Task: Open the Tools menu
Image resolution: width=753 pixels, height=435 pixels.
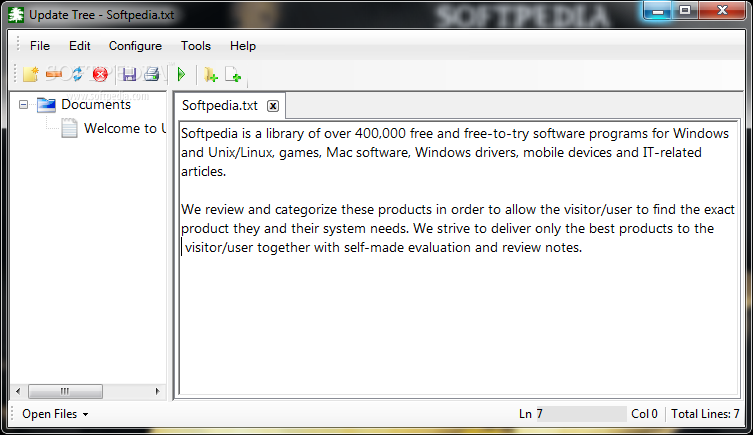Action: tap(196, 46)
